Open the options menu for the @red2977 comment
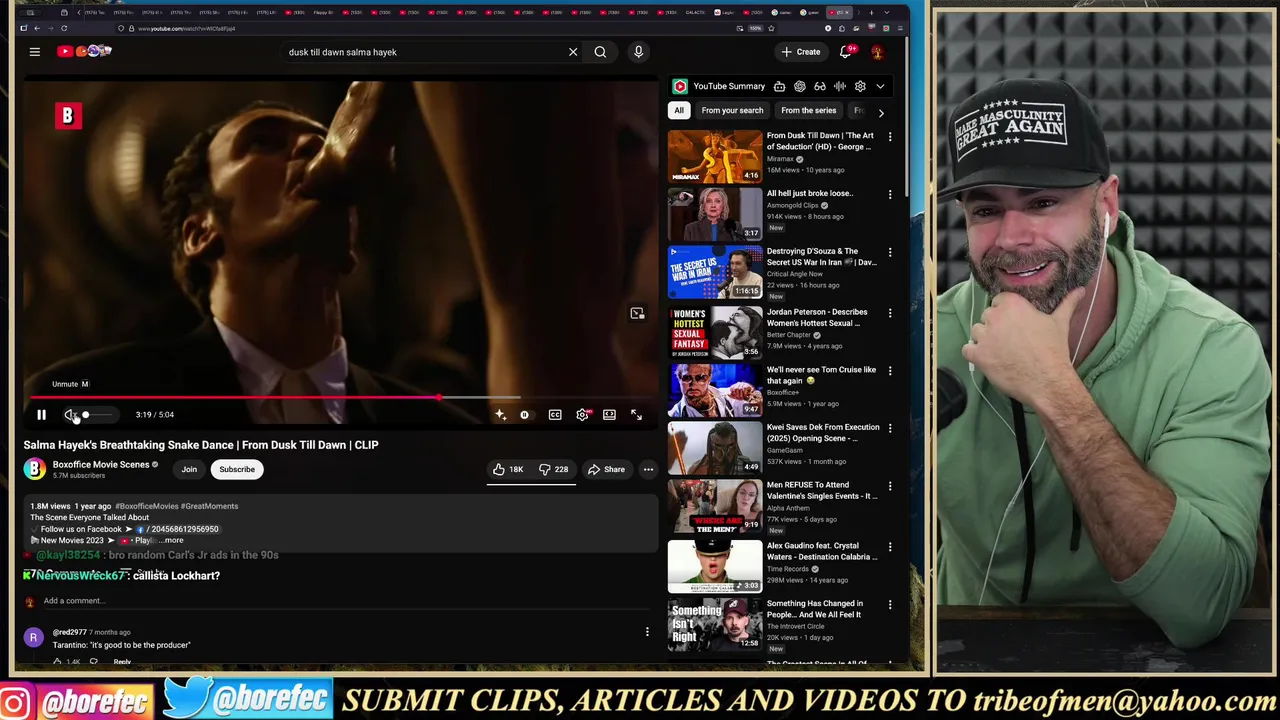This screenshot has width=1280, height=720. tap(647, 632)
